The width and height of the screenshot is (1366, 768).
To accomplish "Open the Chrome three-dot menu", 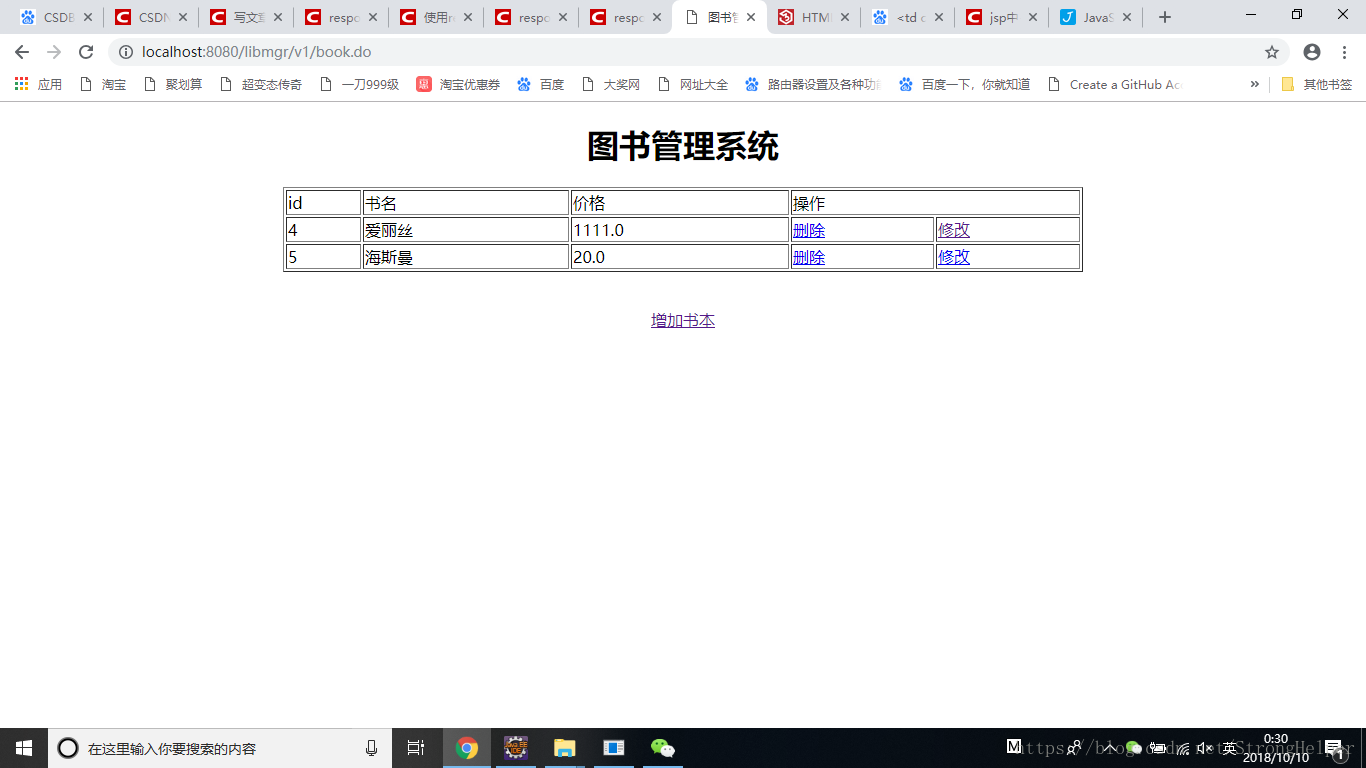I will pos(1345,52).
